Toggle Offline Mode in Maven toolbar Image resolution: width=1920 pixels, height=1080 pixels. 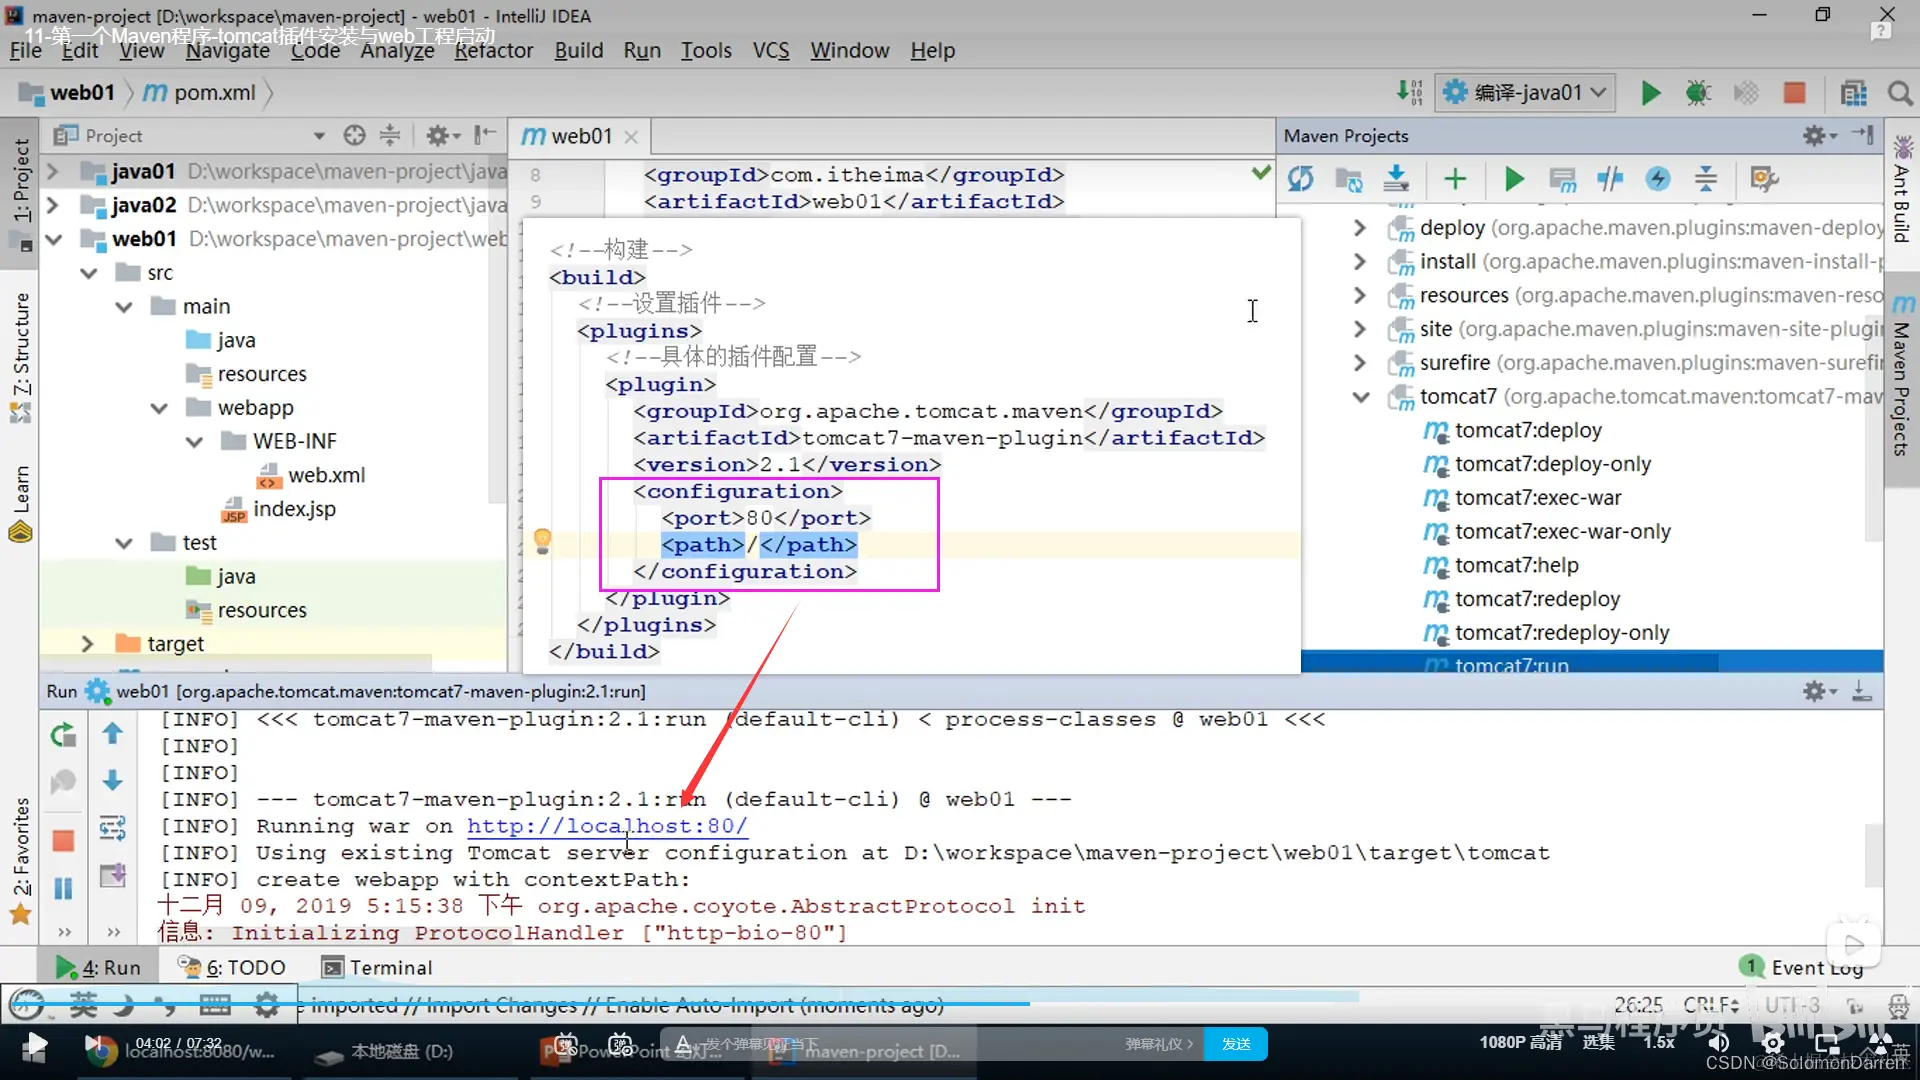(x=1610, y=180)
